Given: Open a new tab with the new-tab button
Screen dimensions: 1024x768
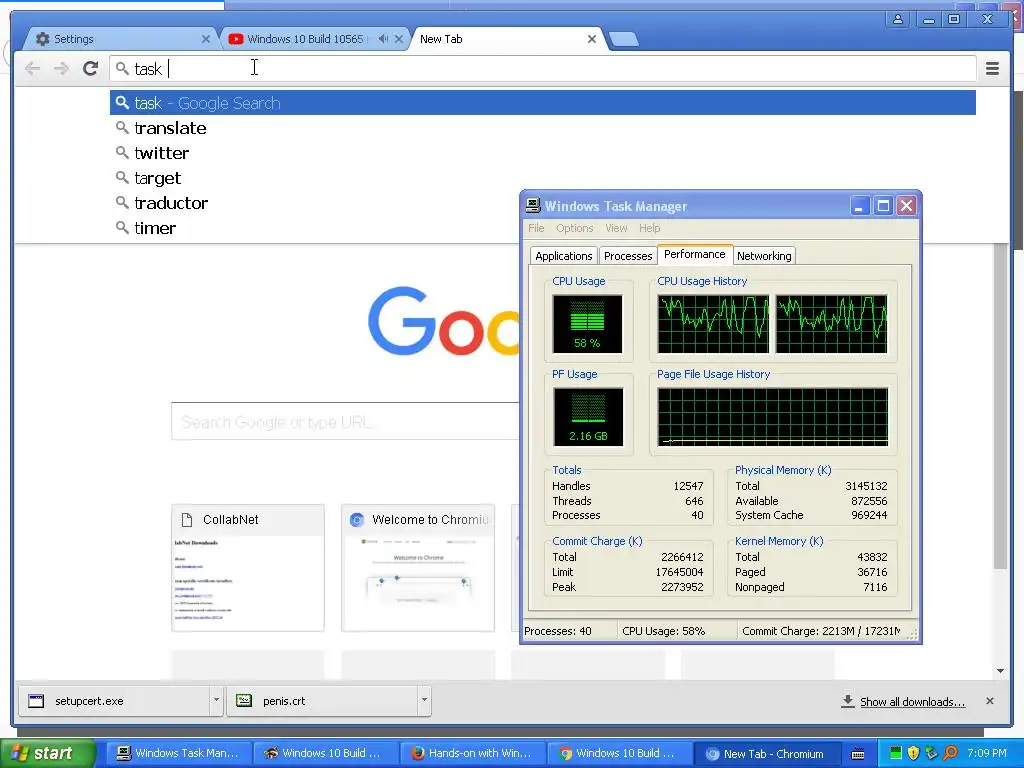Looking at the screenshot, I should click(x=624, y=40).
